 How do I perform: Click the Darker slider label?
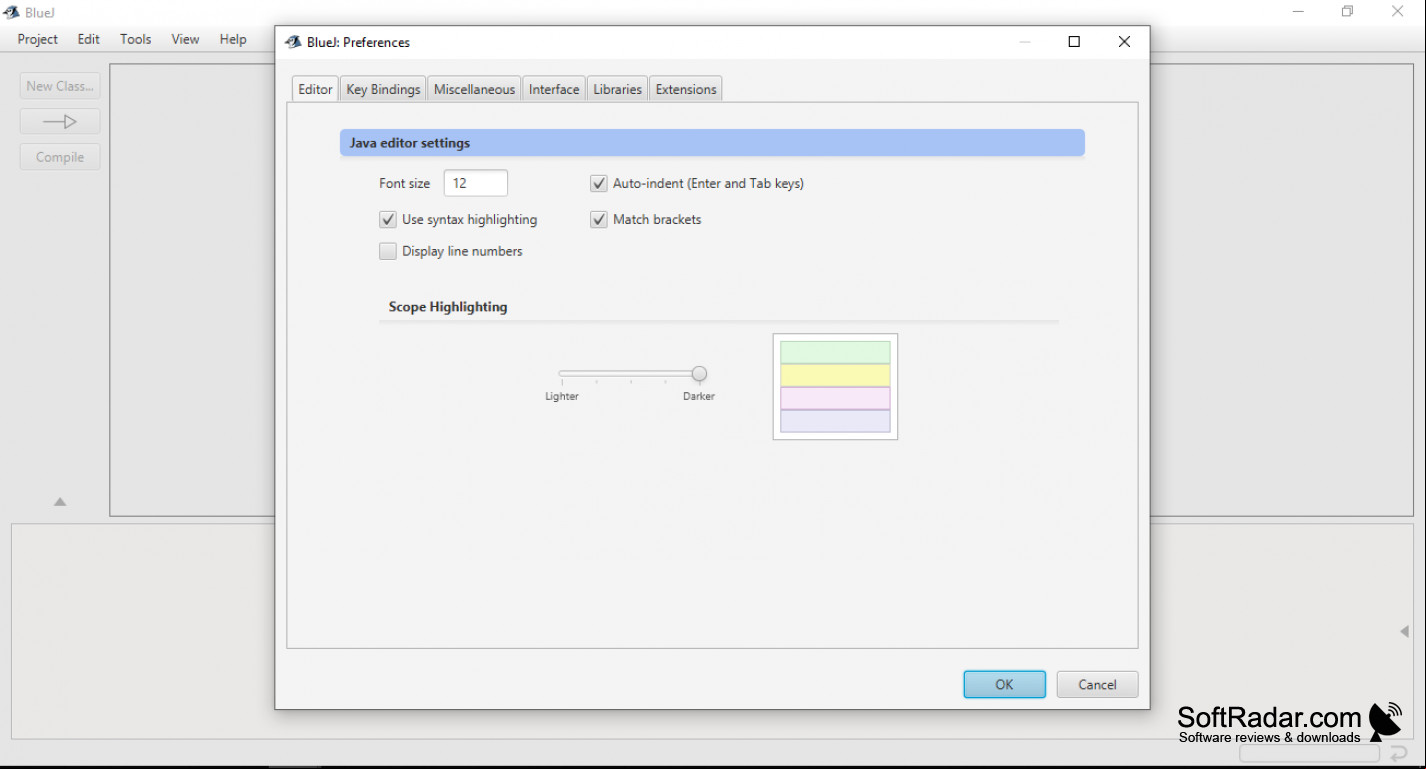[x=699, y=396]
